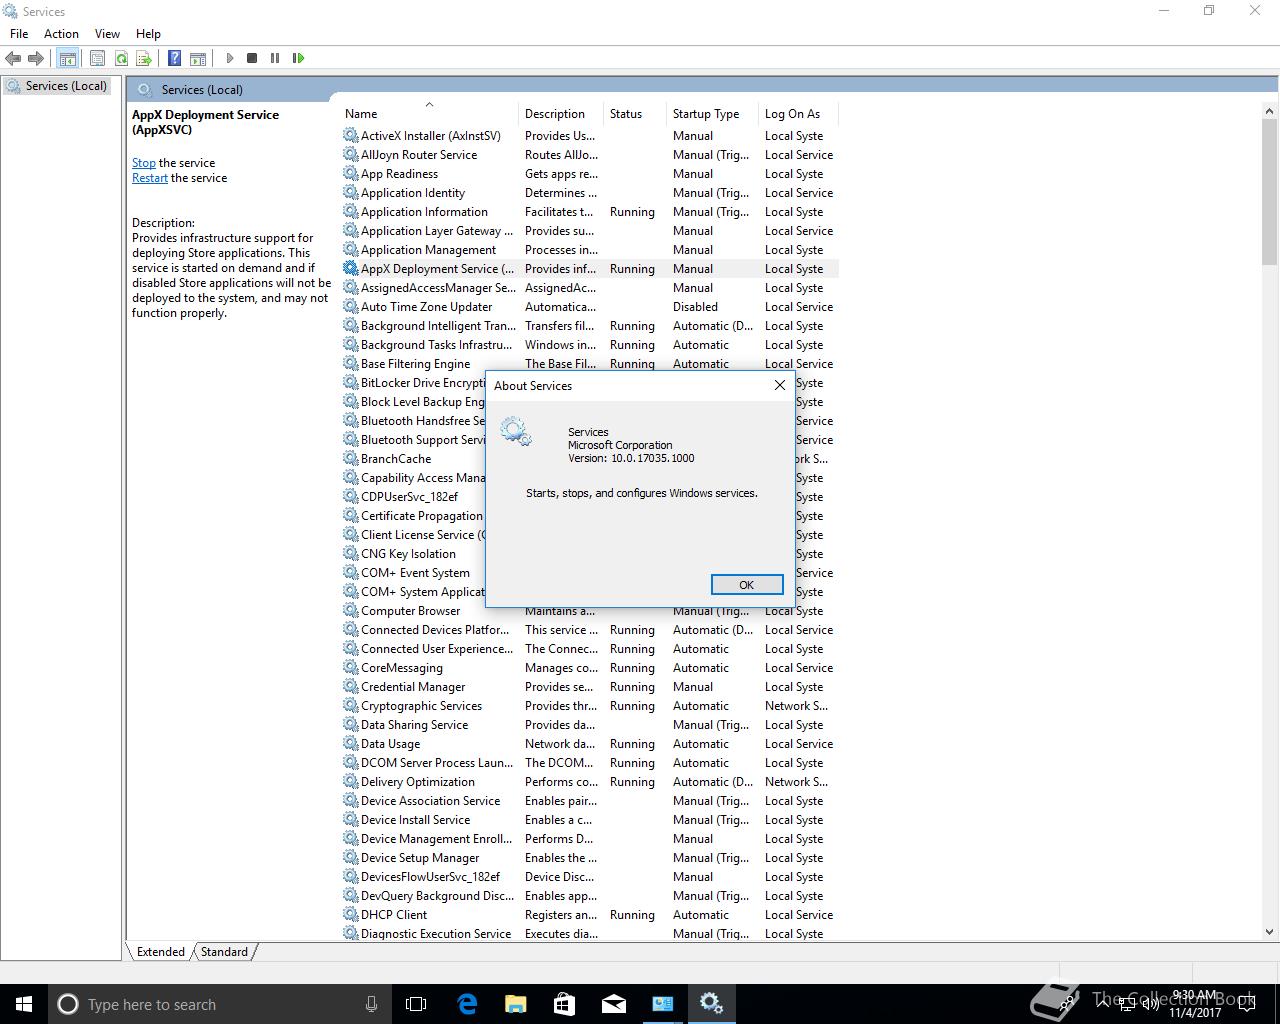Open the Store icon on the taskbar
The width and height of the screenshot is (1280, 1024).
[x=564, y=1004]
